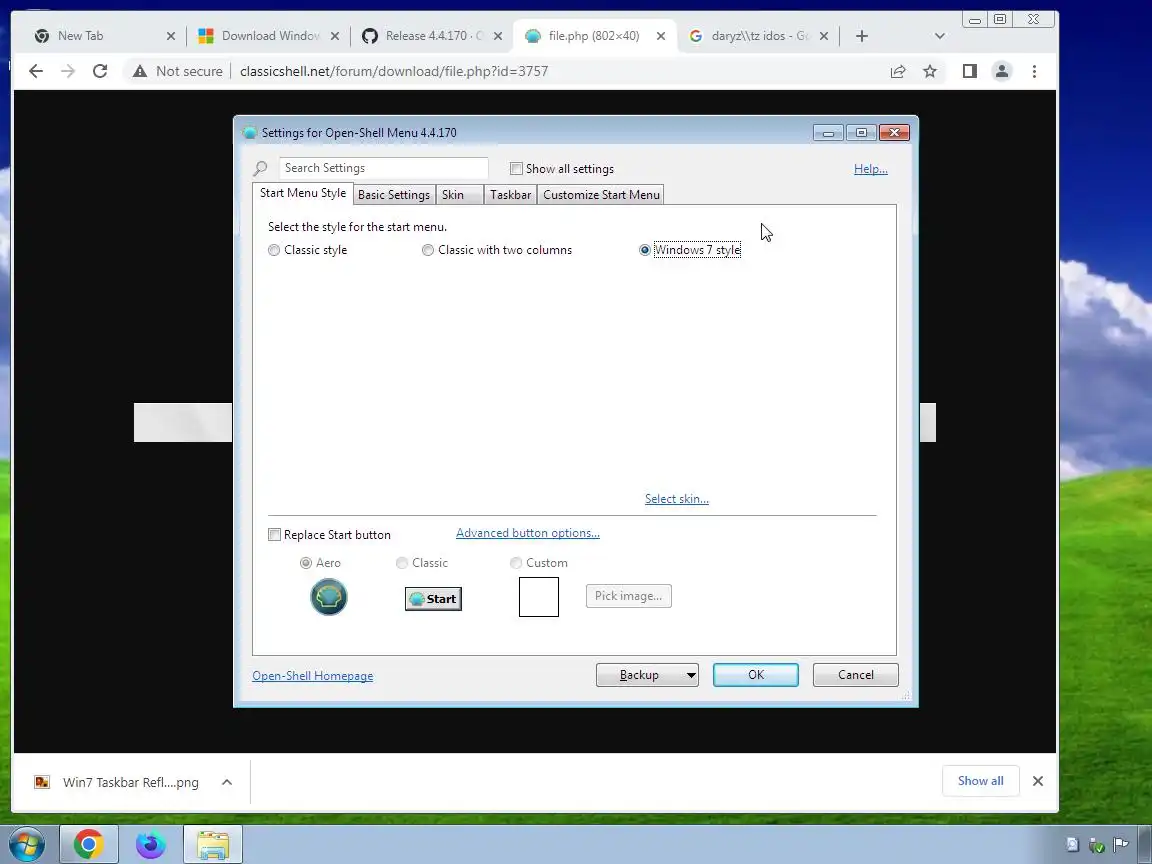Open a new tab with plus icon
Image resolution: width=1152 pixels, height=864 pixels.
tap(862, 36)
